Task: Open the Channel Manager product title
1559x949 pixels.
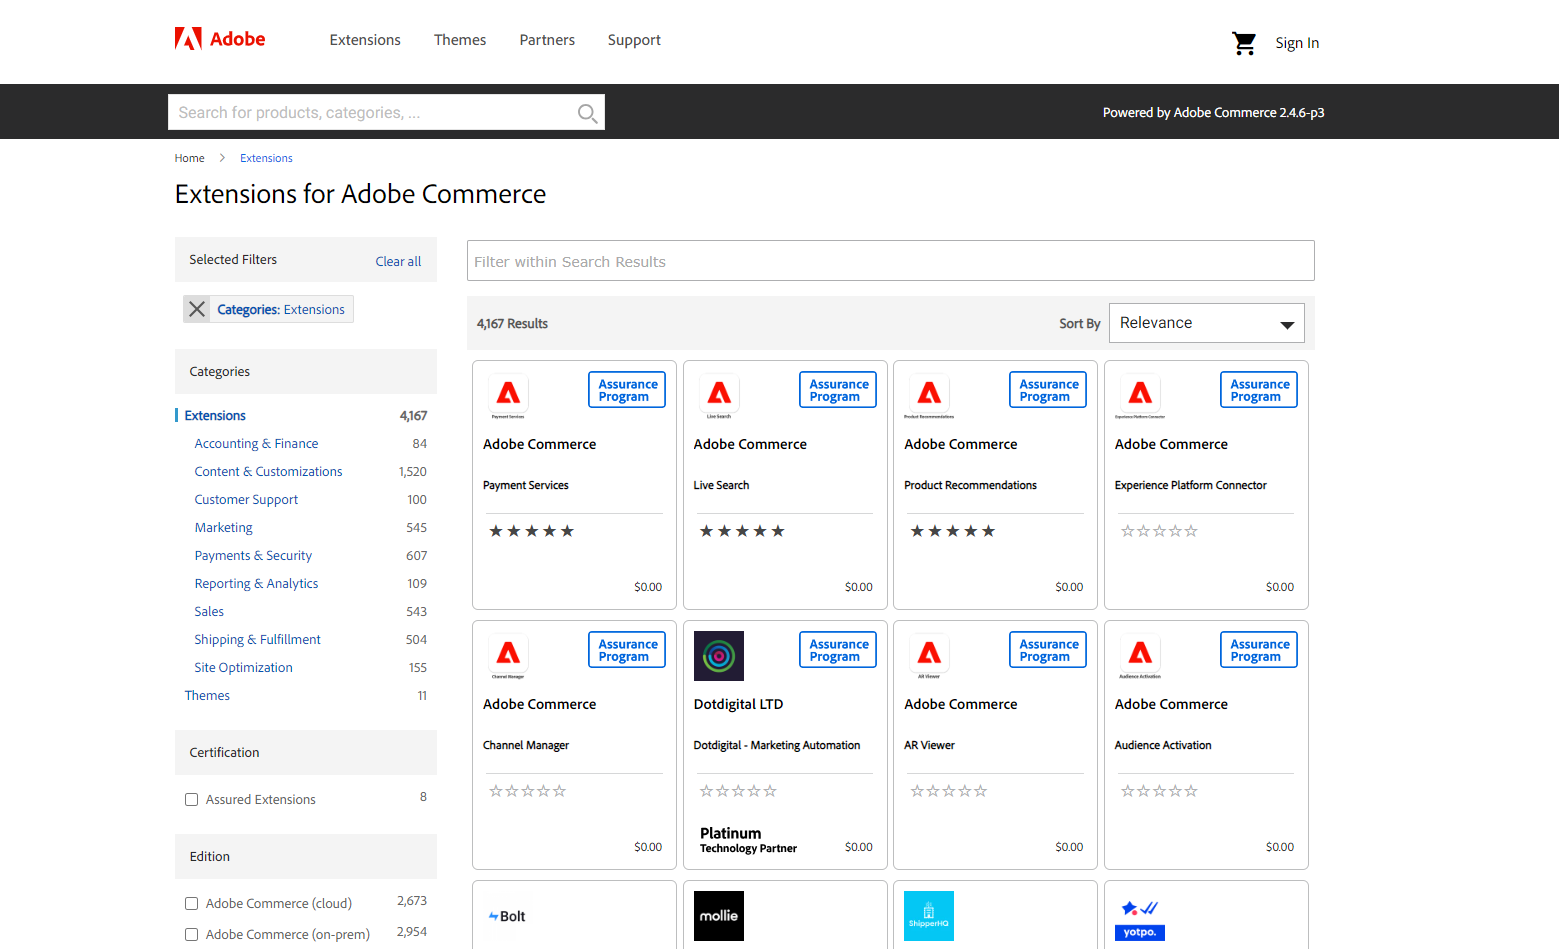Action: 525,745
